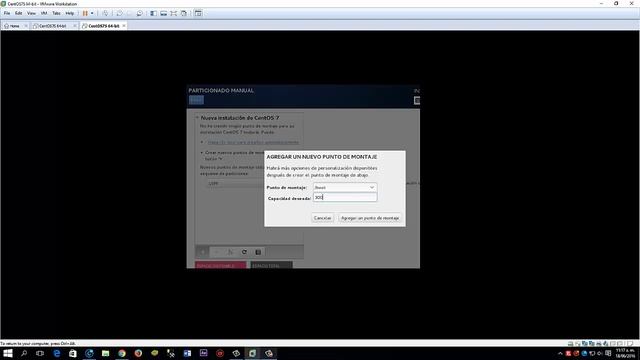Click the taskbar search magnifier icon
Image resolution: width=640 pixels, height=360 pixels.
[x=24, y=353]
